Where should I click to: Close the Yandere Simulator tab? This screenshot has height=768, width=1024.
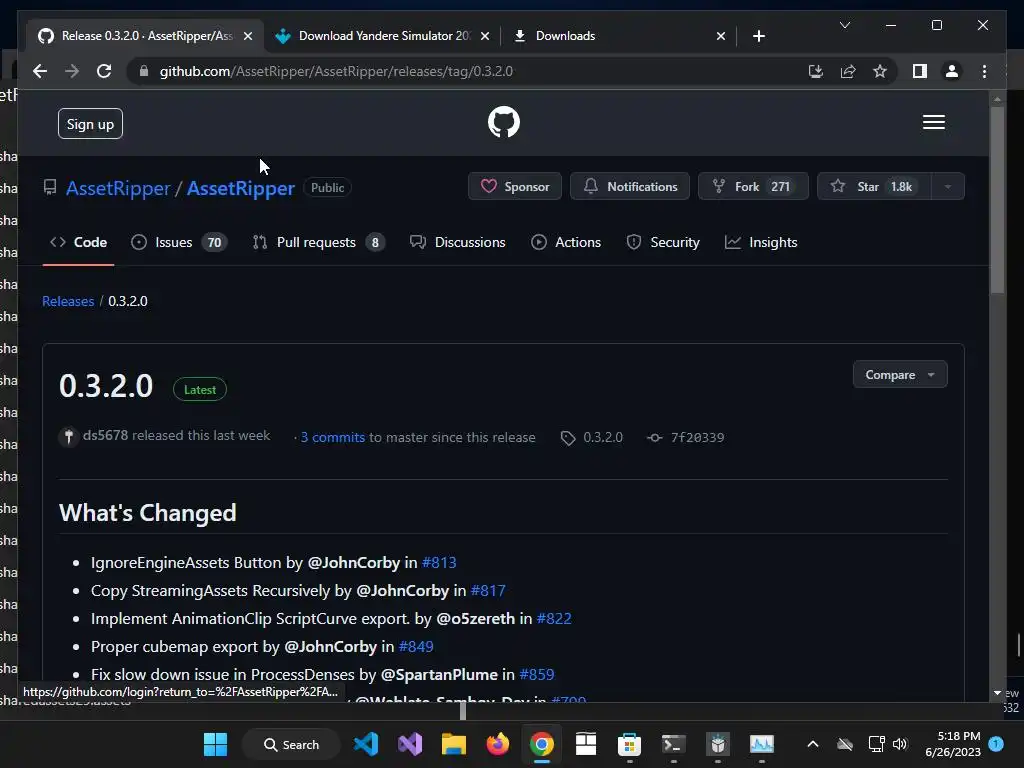tap(485, 36)
